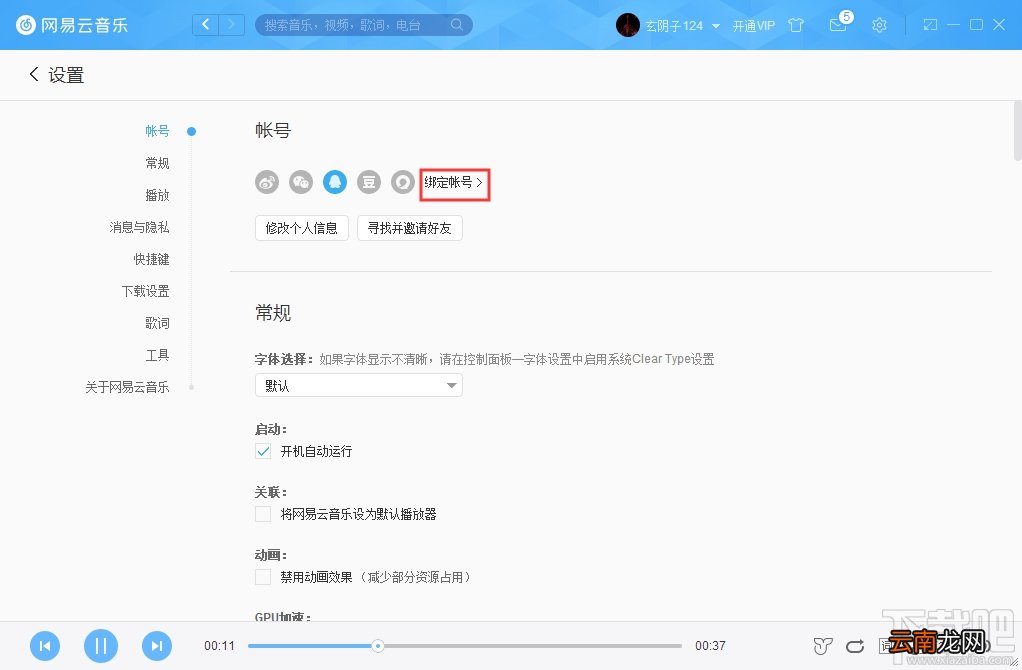Click the playback progress slider handle
The width and height of the screenshot is (1022, 670).
(x=377, y=646)
